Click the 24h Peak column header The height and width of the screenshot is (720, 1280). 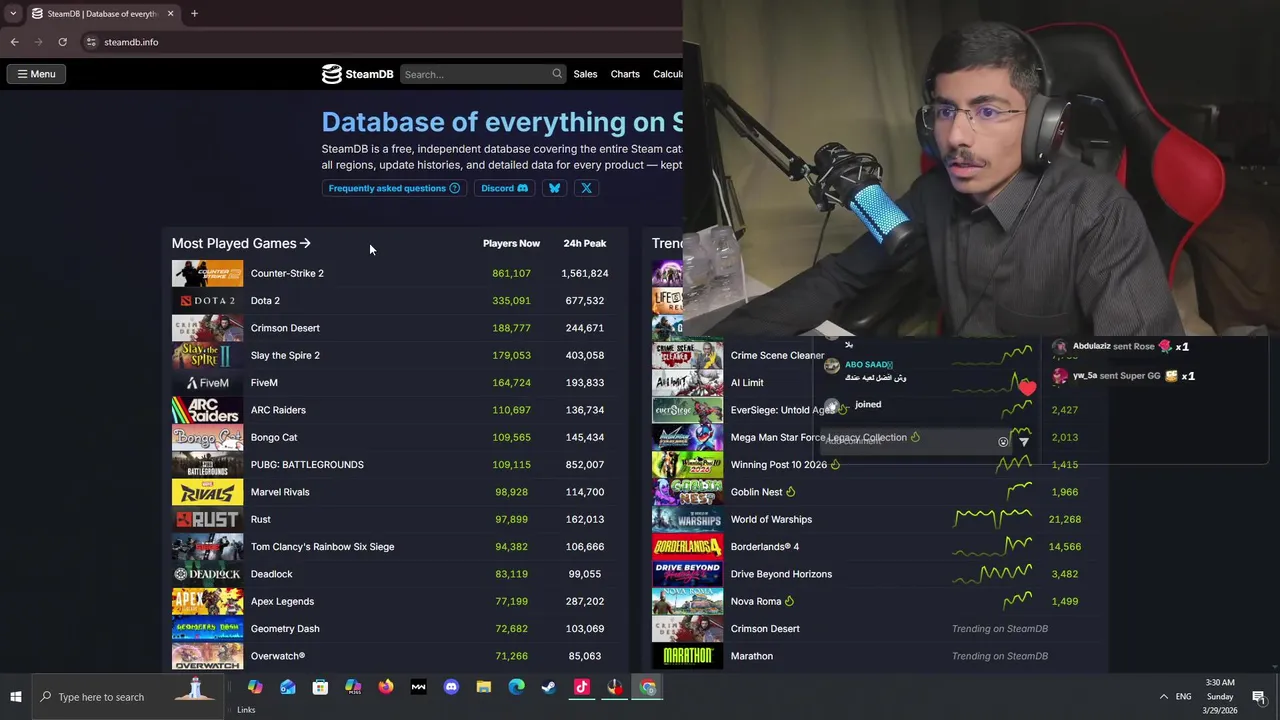[x=584, y=243]
